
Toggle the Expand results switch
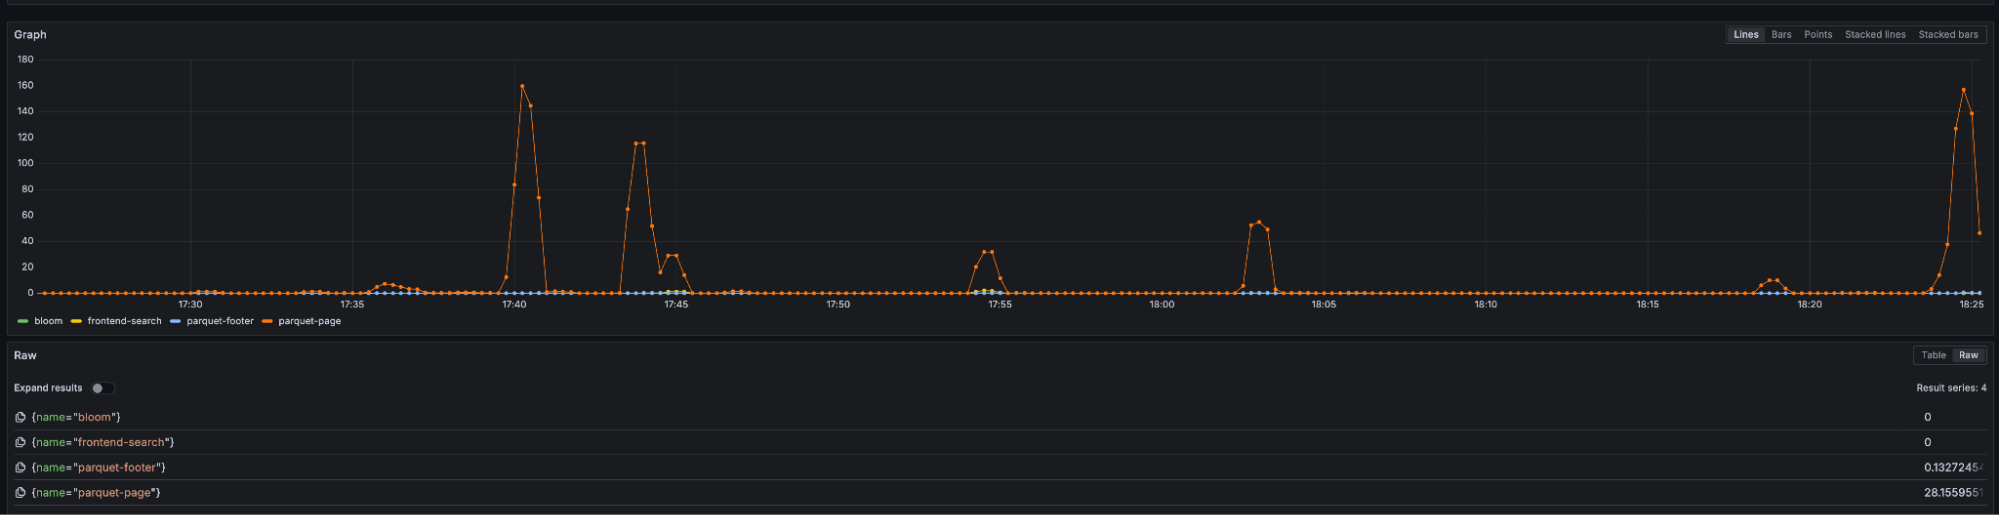[x=102, y=388]
